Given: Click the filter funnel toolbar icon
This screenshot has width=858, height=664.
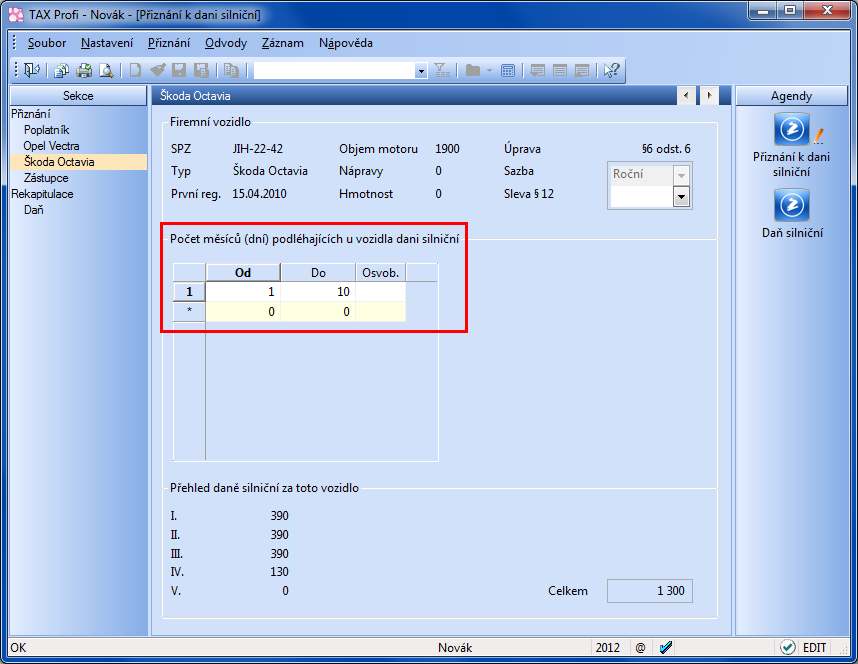Looking at the screenshot, I should pyautogui.click(x=442, y=70).
